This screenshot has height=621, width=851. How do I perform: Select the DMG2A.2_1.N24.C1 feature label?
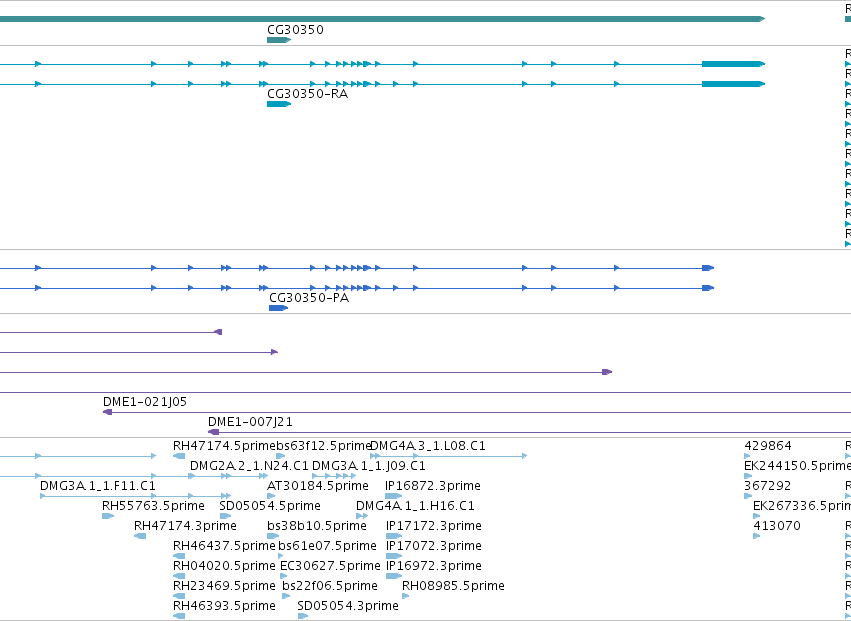(x=249, y=466)
